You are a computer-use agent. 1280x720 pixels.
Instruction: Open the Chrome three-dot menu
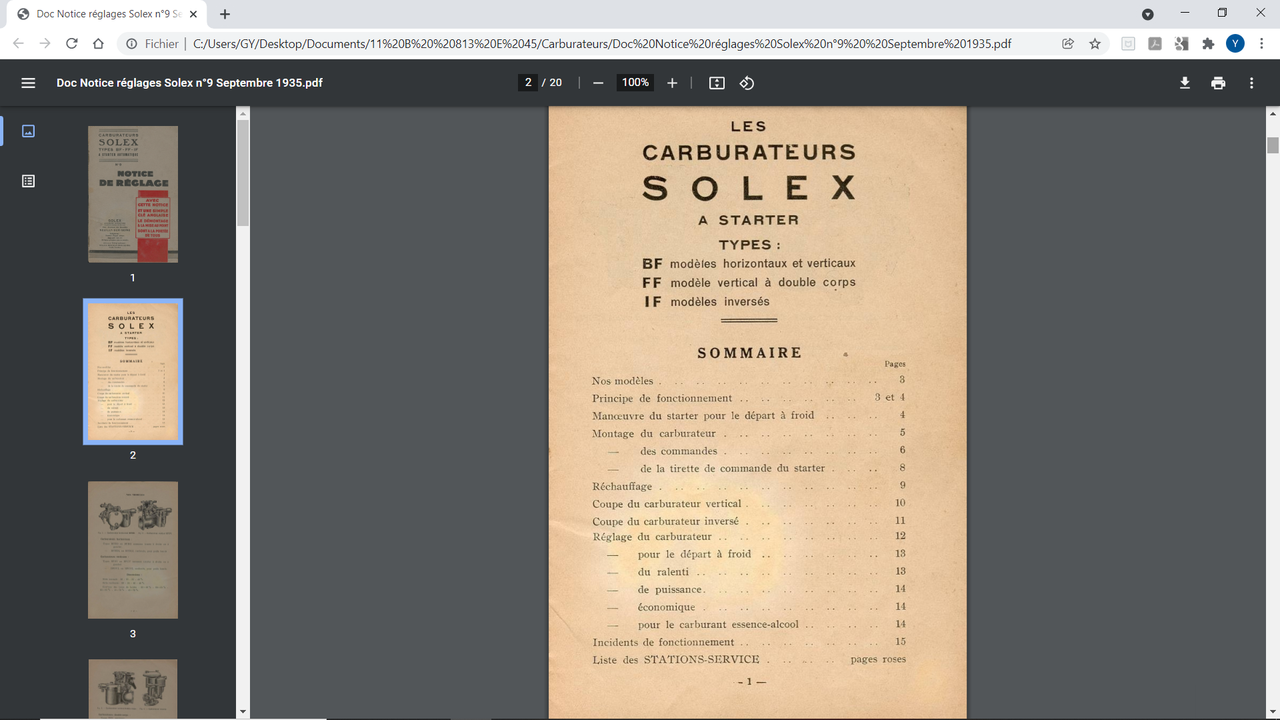1262,44
